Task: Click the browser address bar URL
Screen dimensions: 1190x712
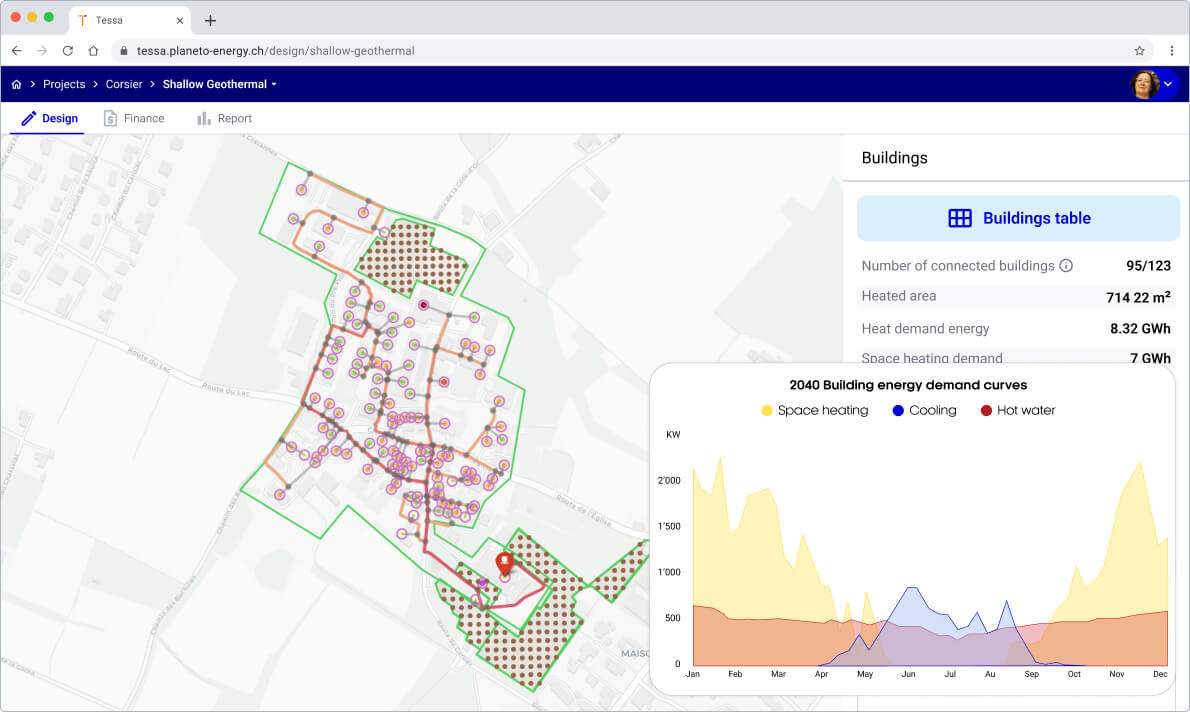Action: pos(276,50)
